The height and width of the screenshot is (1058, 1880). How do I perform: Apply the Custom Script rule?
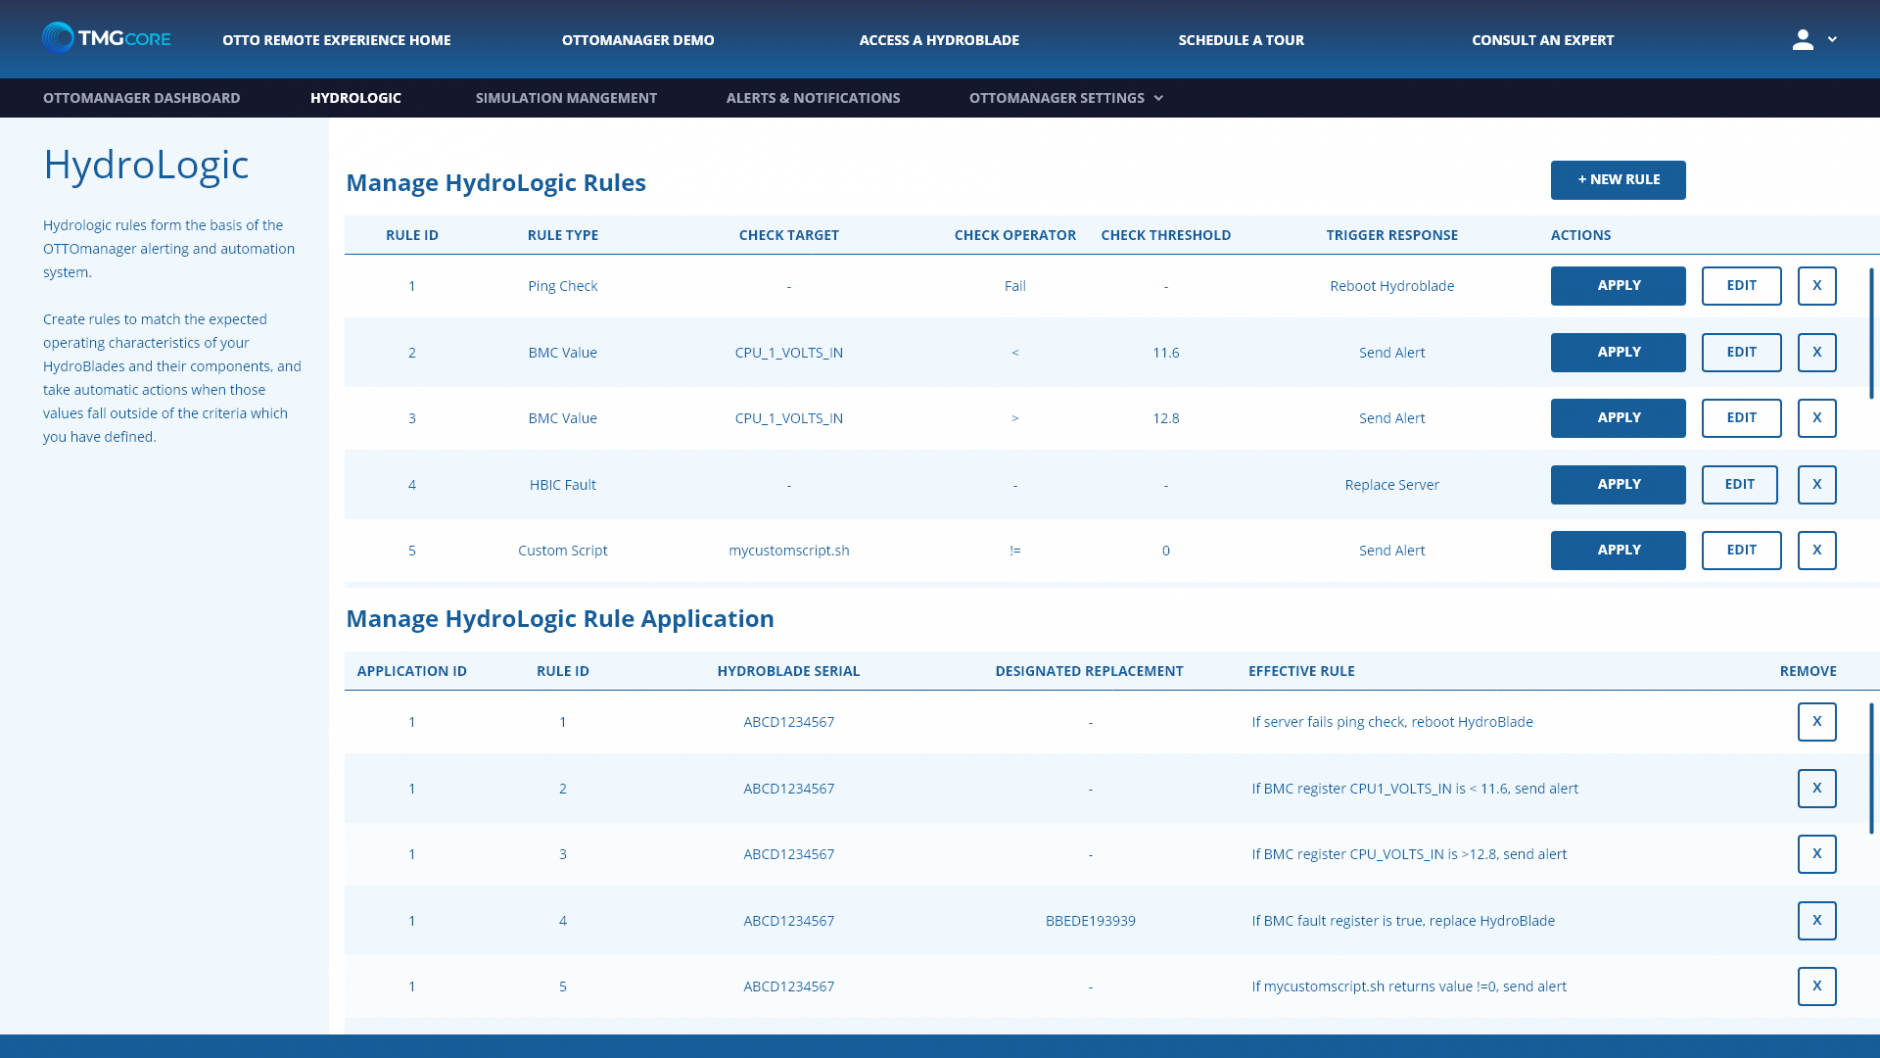1618,550
